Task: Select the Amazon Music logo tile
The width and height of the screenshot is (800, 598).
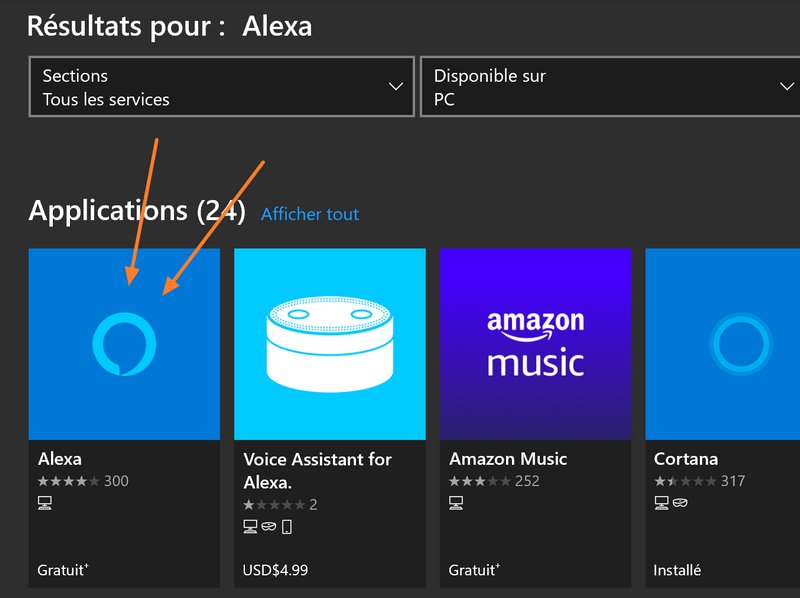Action: tap(535, 344)
